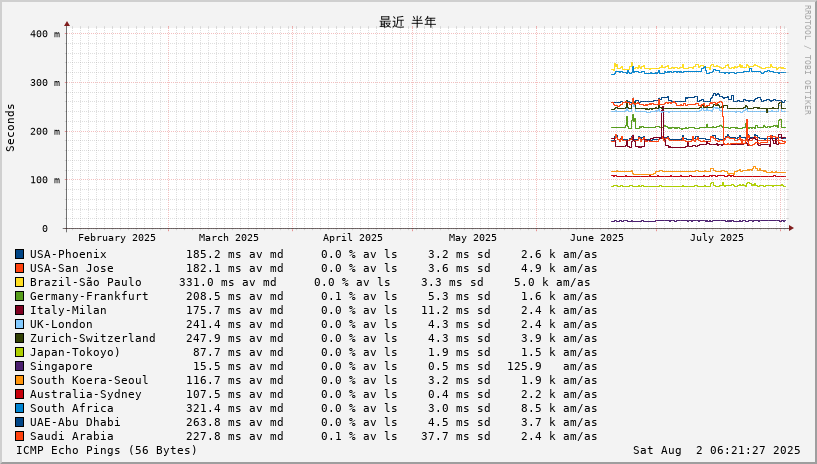
Task: Click the South Koera-Seoul orange swatch
Action: click(x=19, y=381)
